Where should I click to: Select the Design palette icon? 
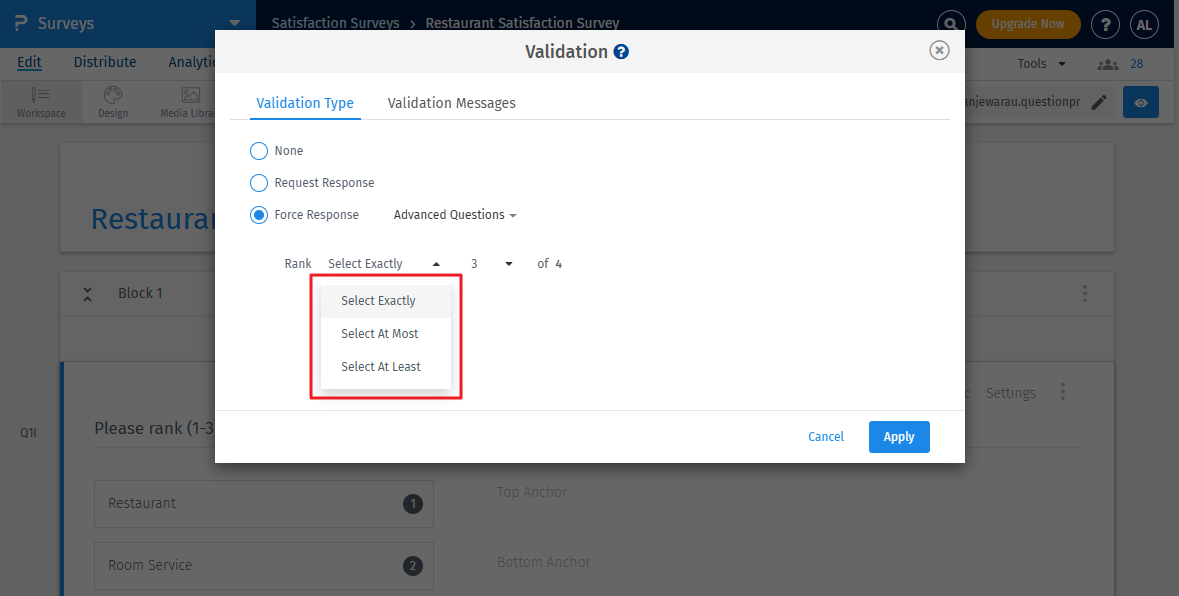pos(112,100)
